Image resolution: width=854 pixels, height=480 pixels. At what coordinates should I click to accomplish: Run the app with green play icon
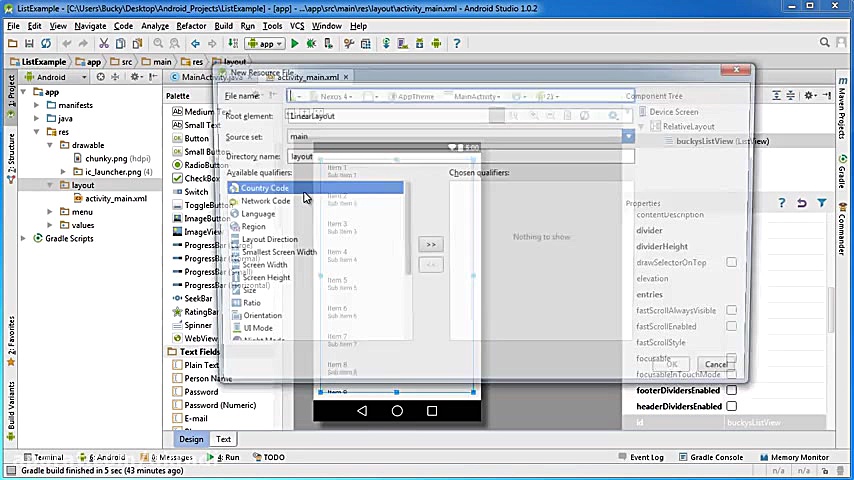(x=295, y=44)
